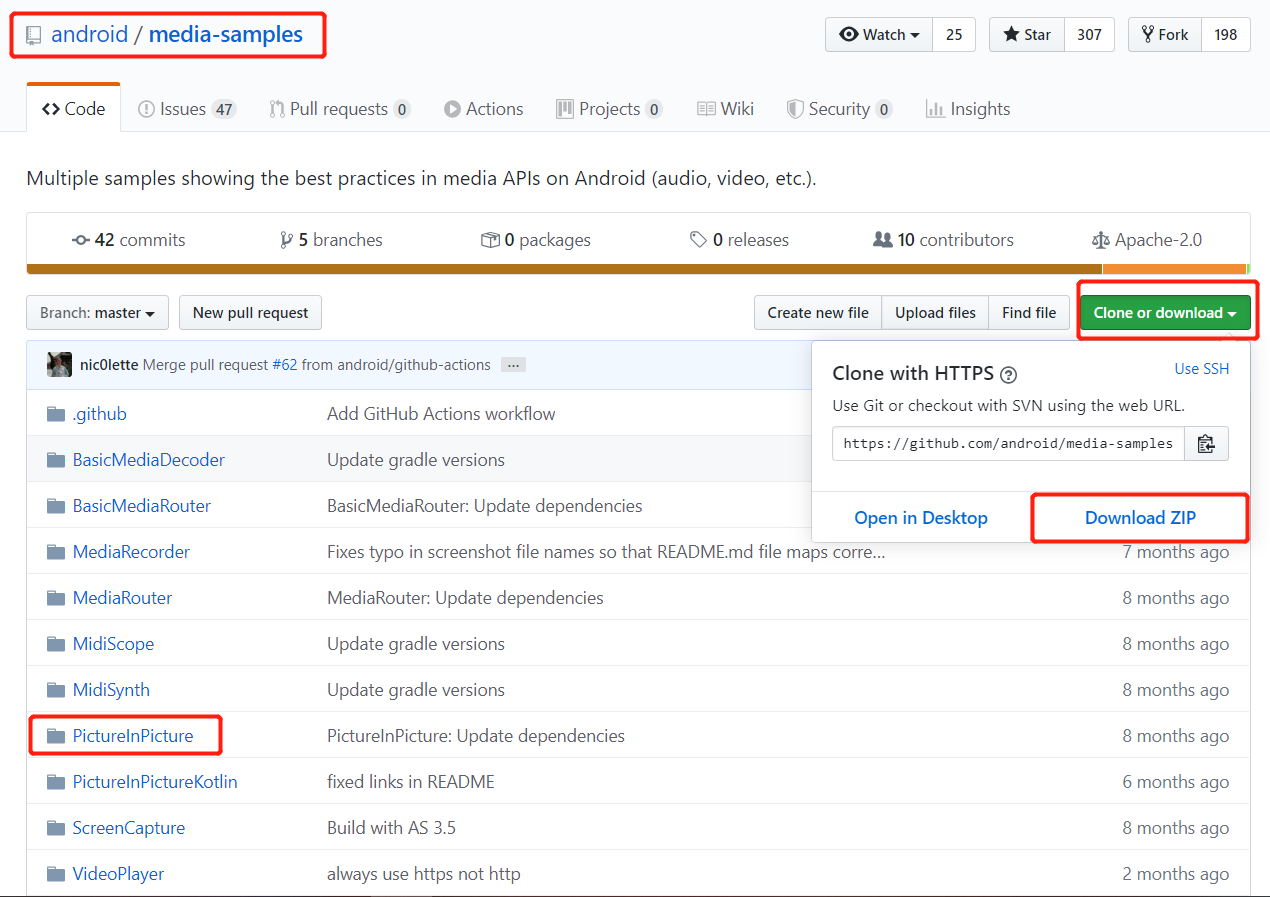Open the Security tab

[x=839, y=109]
